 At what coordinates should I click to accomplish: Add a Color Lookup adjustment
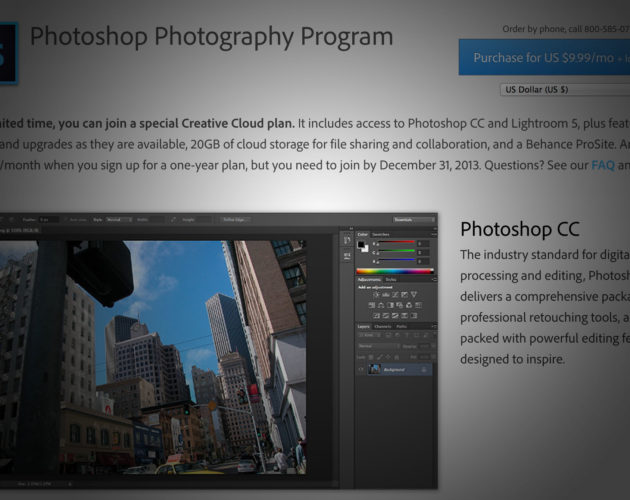click(419, 305)
